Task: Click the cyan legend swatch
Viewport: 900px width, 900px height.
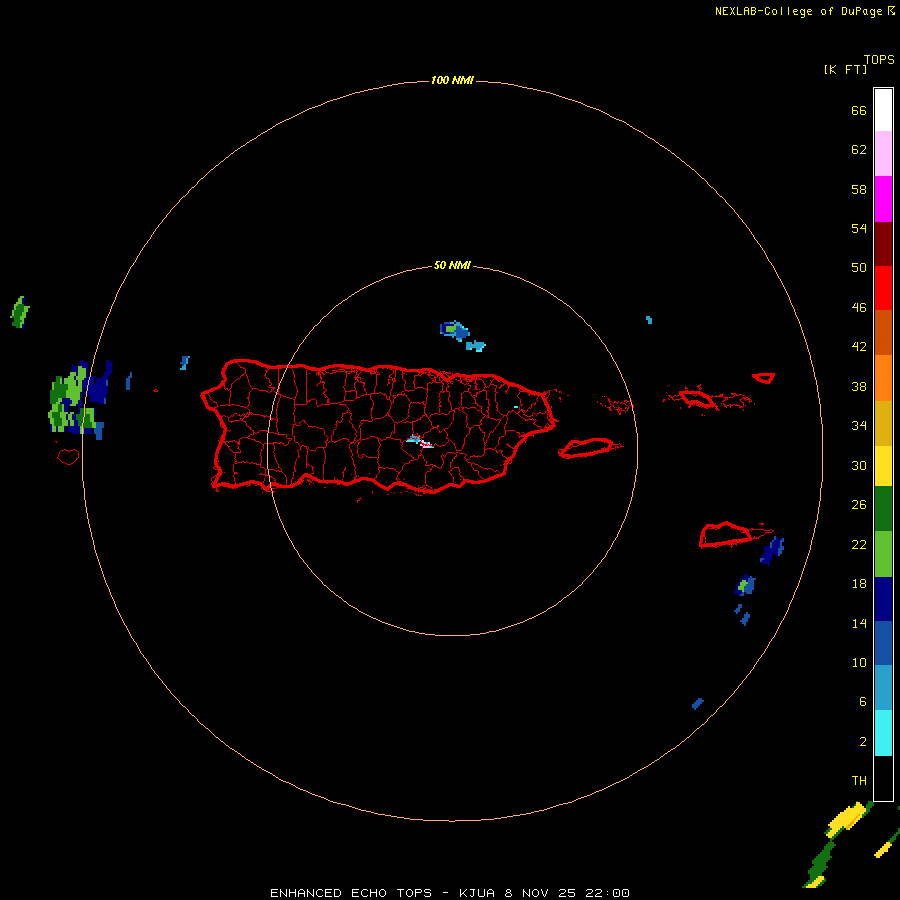Action: pos(883,733)
